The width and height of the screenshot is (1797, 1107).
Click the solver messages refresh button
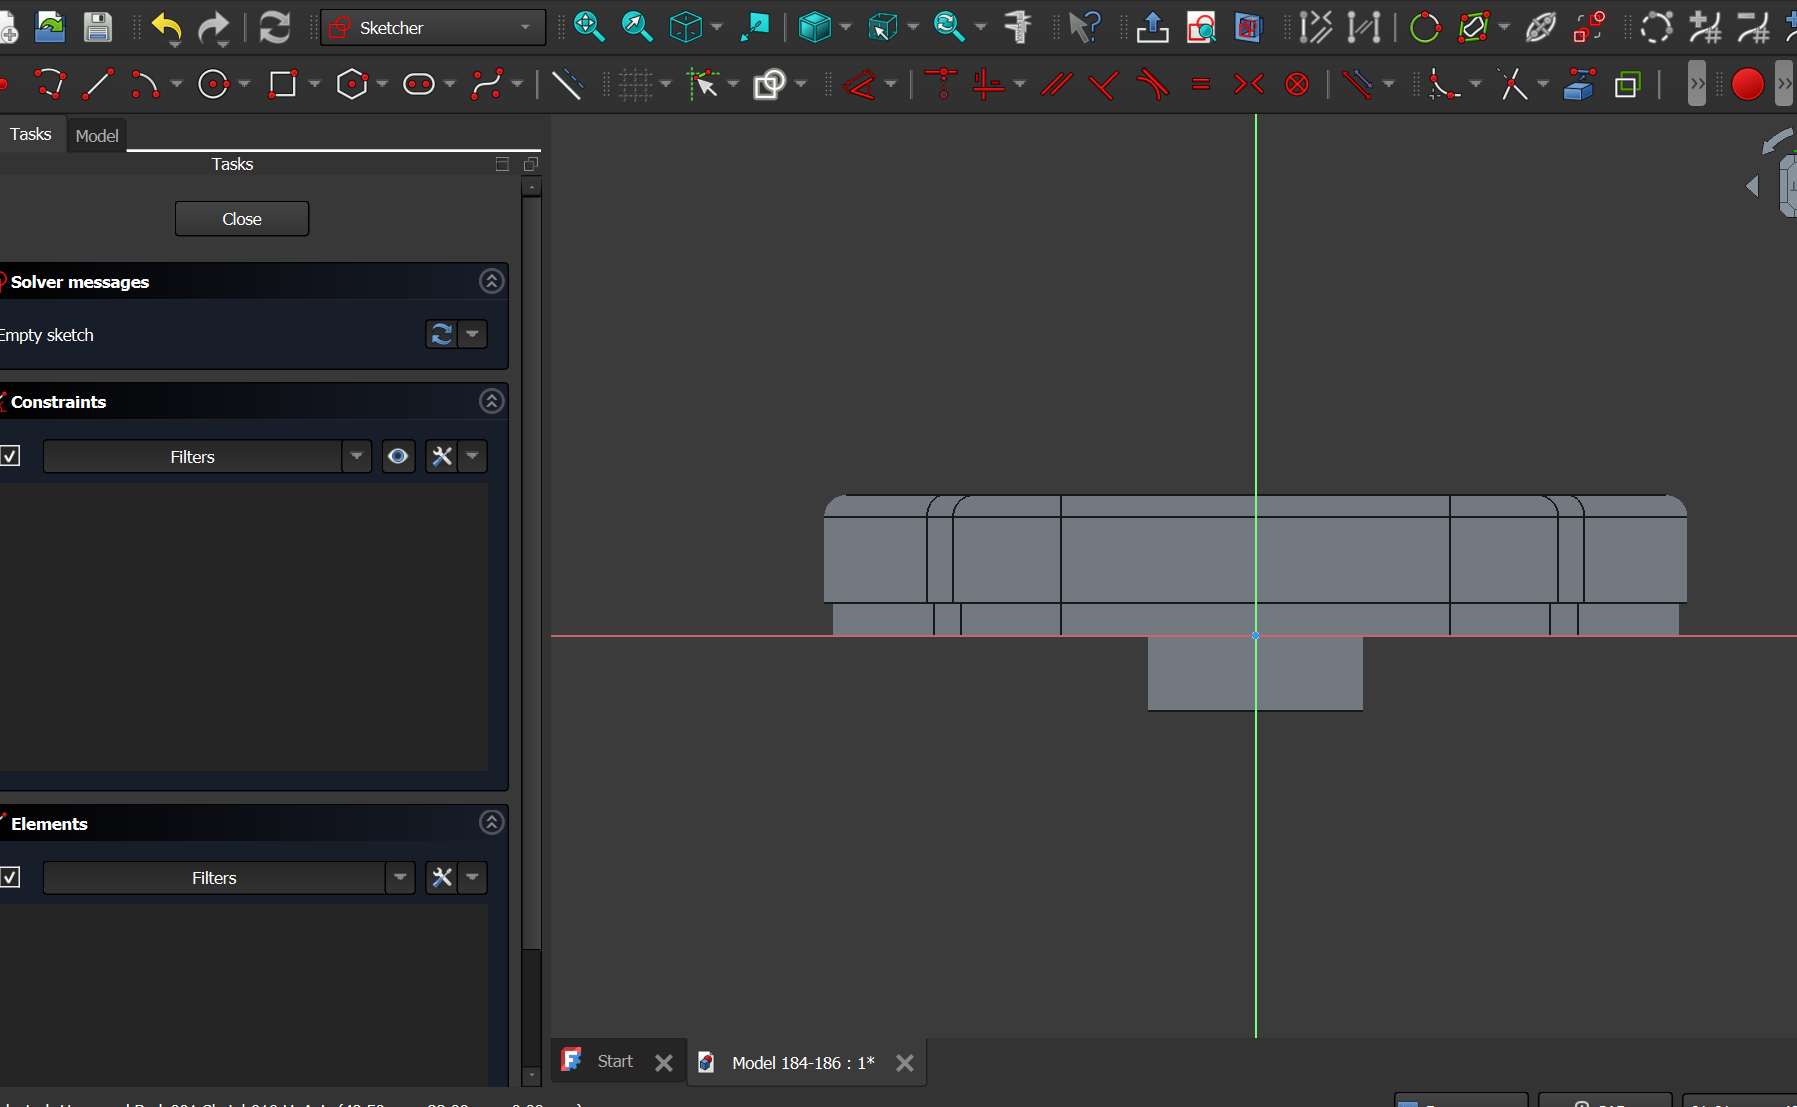click(441, 334)
